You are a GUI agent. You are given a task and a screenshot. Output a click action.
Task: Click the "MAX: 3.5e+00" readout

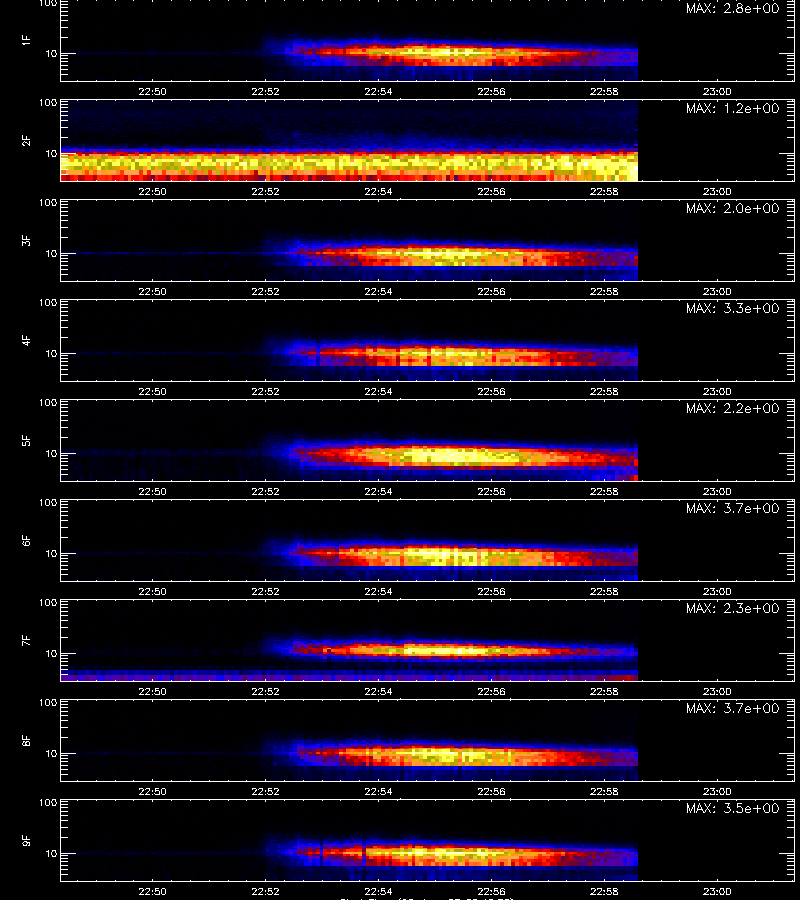click(732, 808)
